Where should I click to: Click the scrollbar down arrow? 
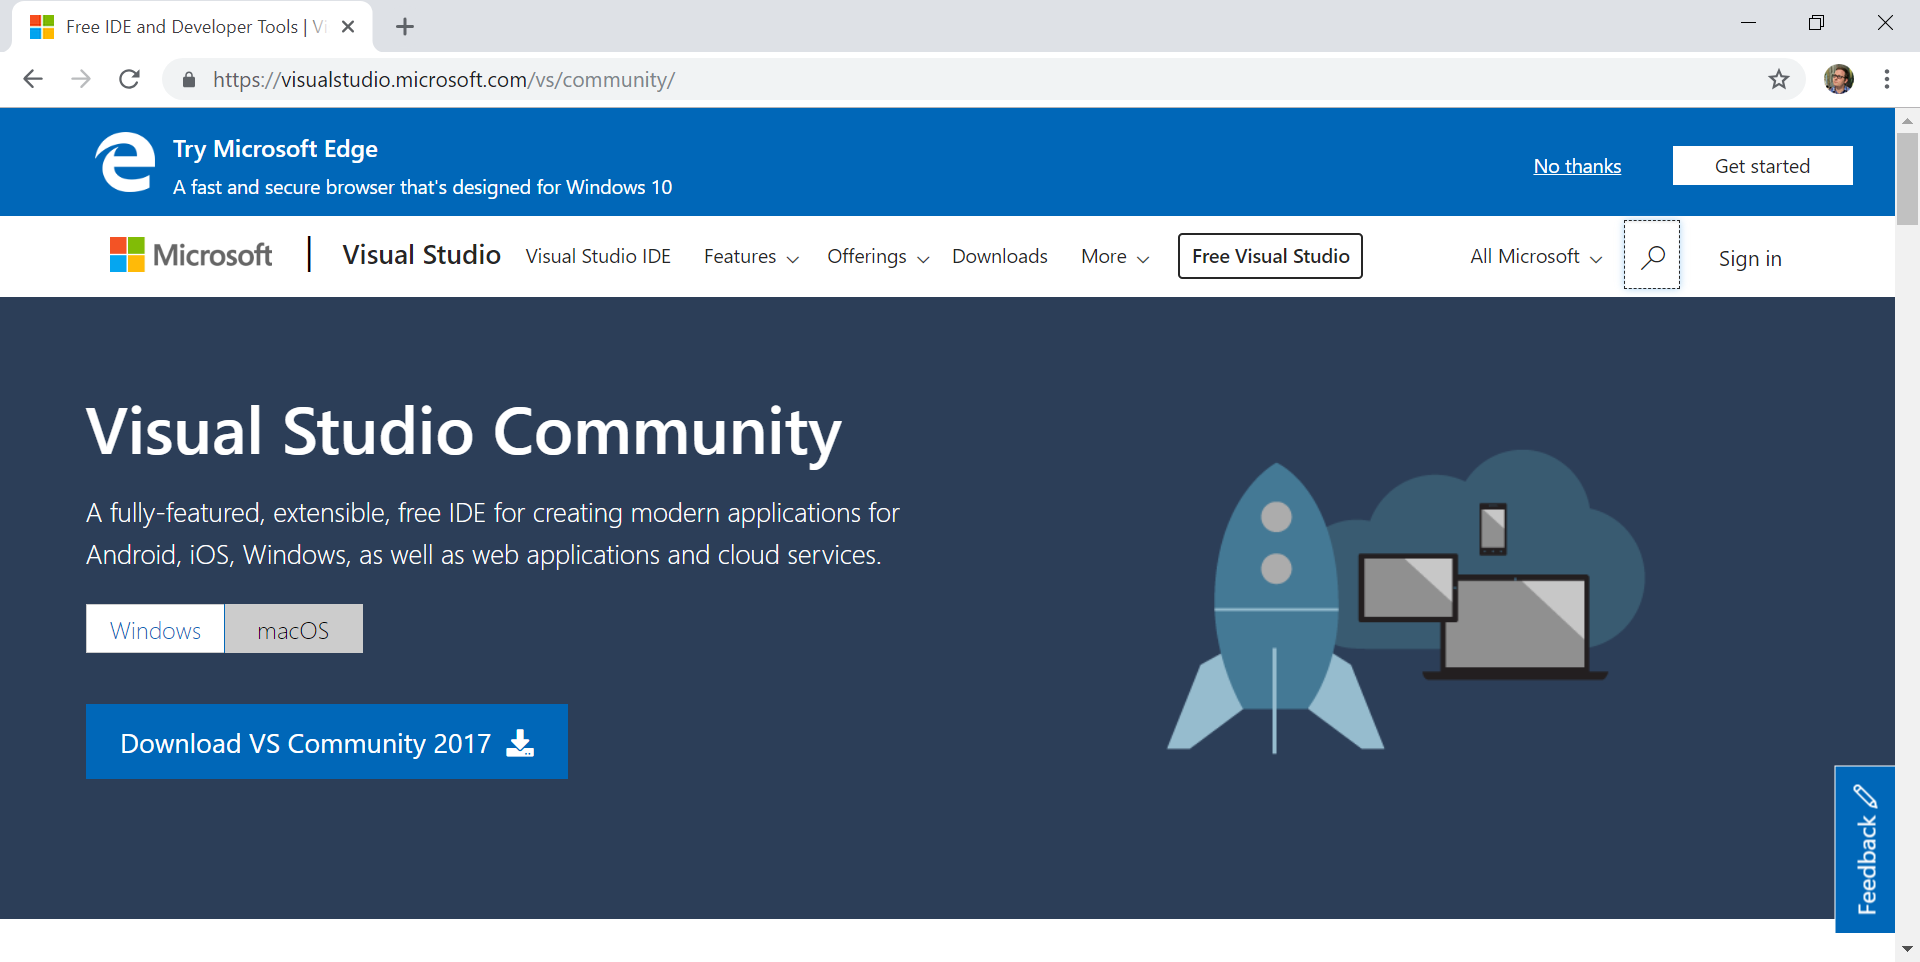pos(1907,948)
